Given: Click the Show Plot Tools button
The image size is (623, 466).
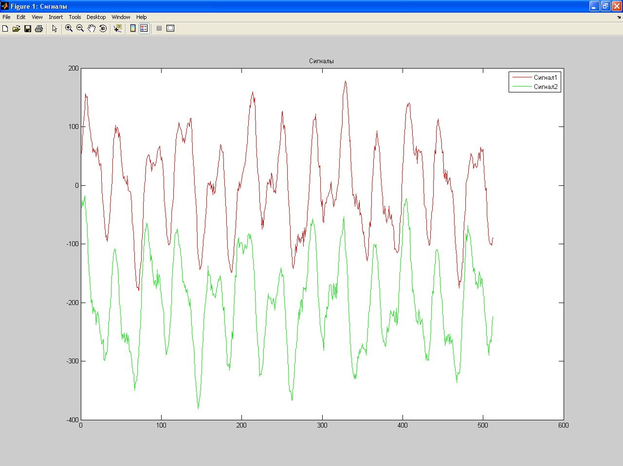Looking at the screenshot, I should pos(170,29).
